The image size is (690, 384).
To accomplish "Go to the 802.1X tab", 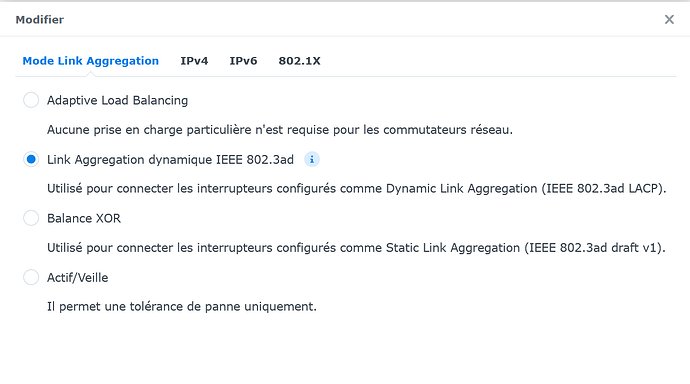I will pyautogui.click(x=299, y=61).
